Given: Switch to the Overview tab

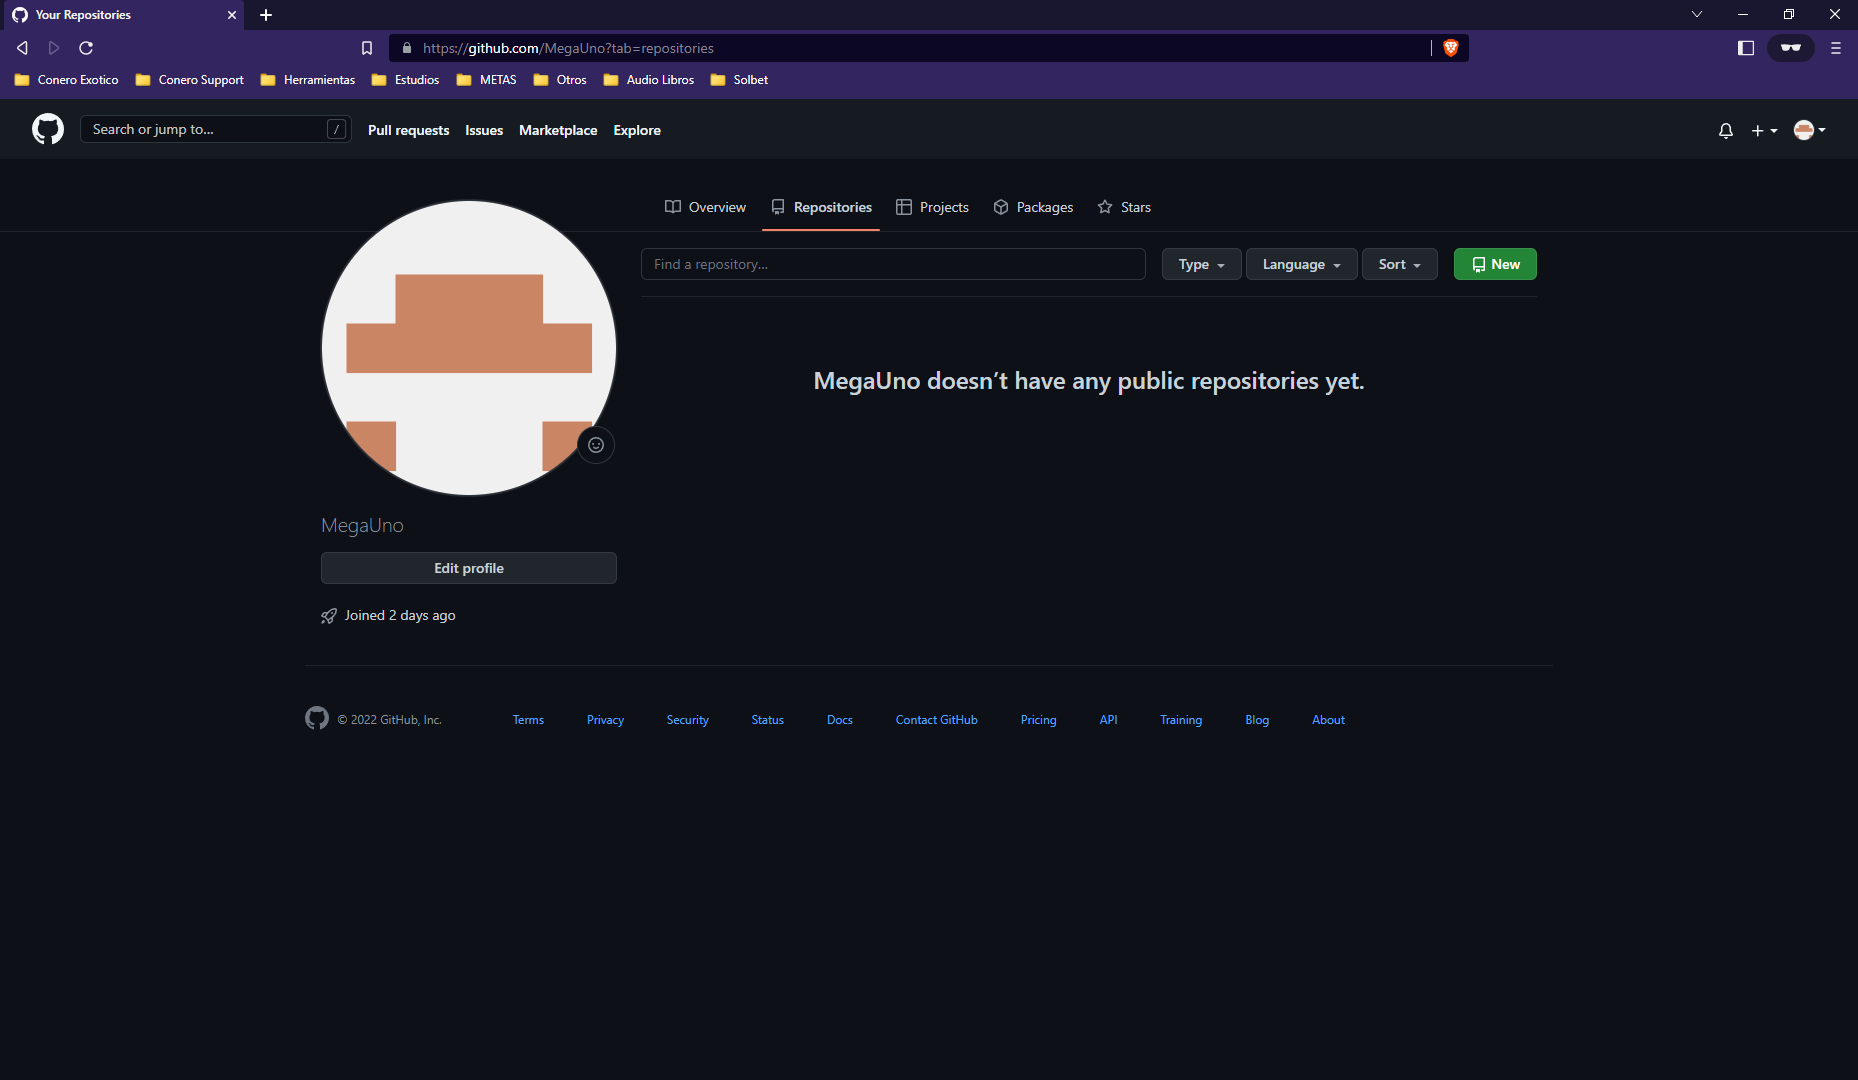Looking at the screenshot, I should [705, 207].
